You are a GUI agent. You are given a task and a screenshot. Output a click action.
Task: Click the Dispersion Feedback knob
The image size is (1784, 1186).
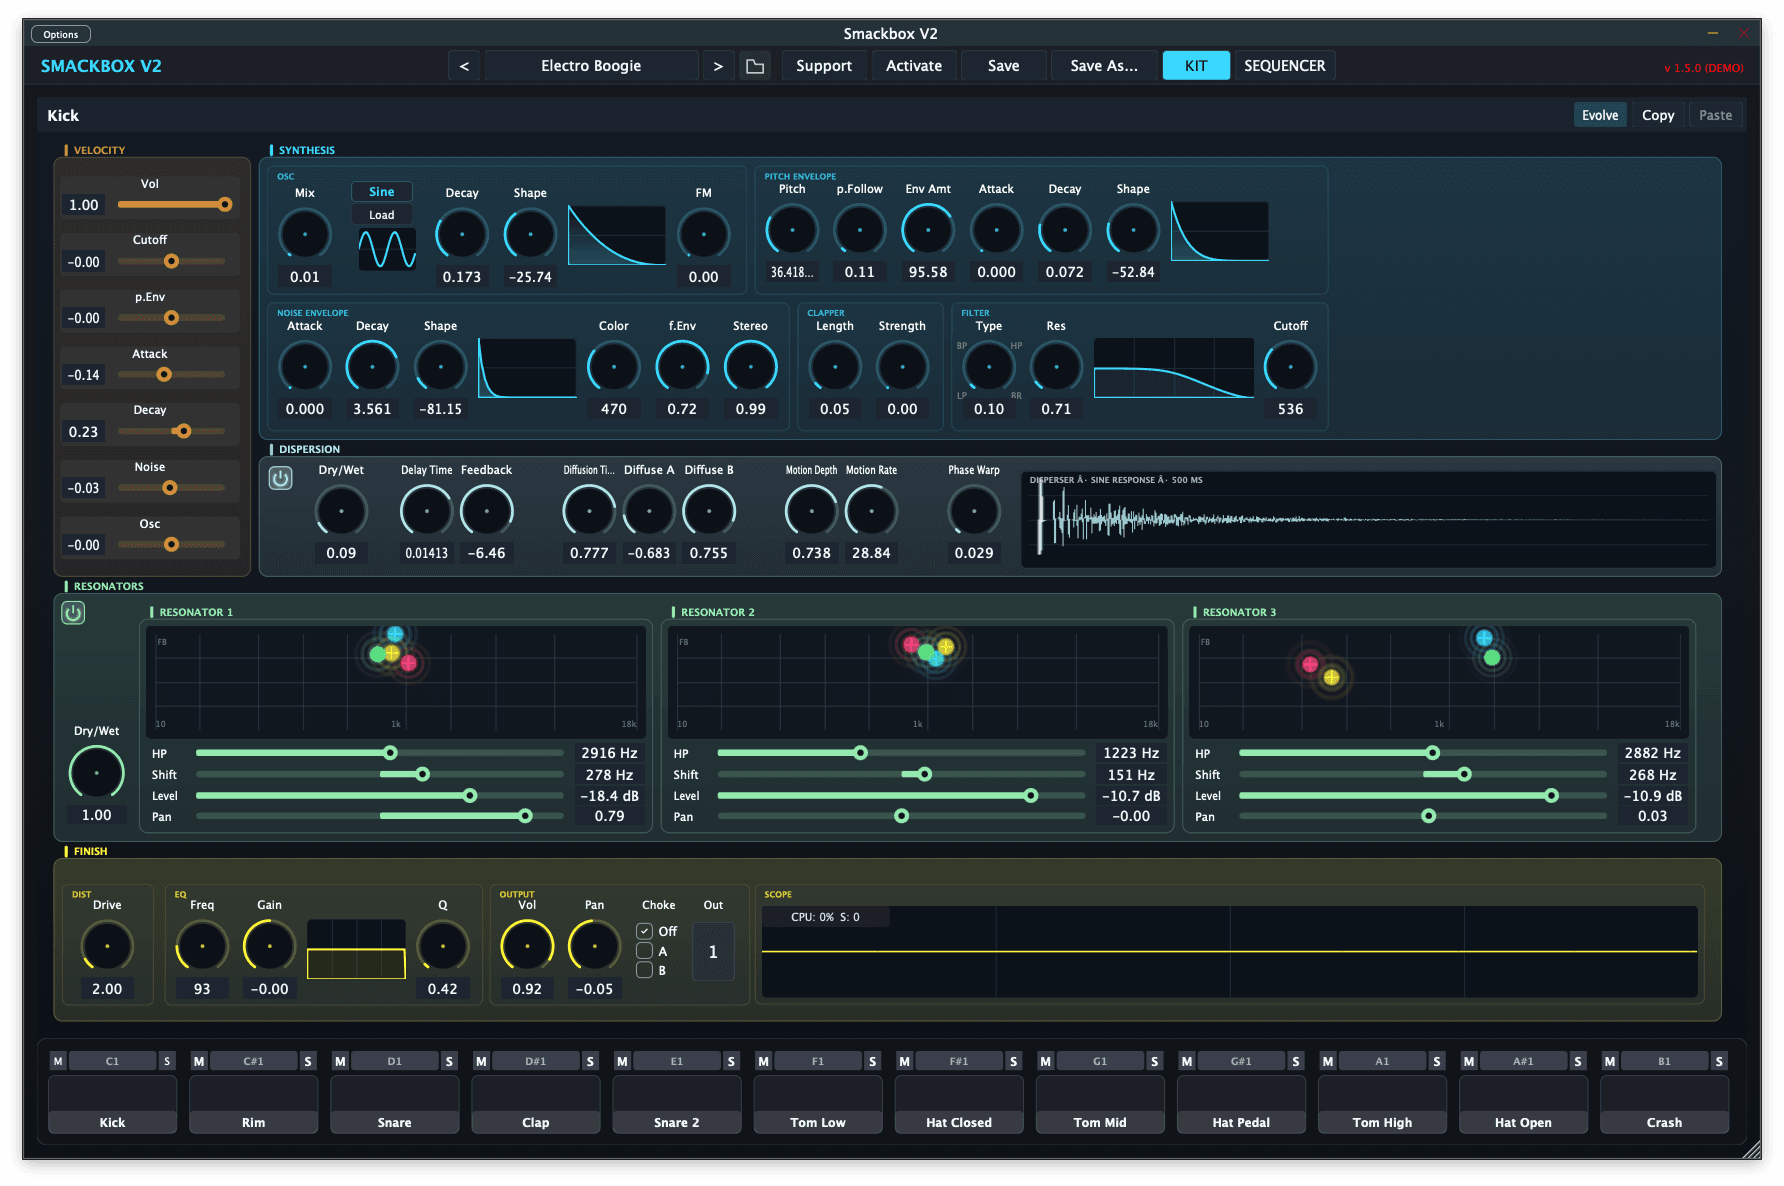click(x=487, y=511)
